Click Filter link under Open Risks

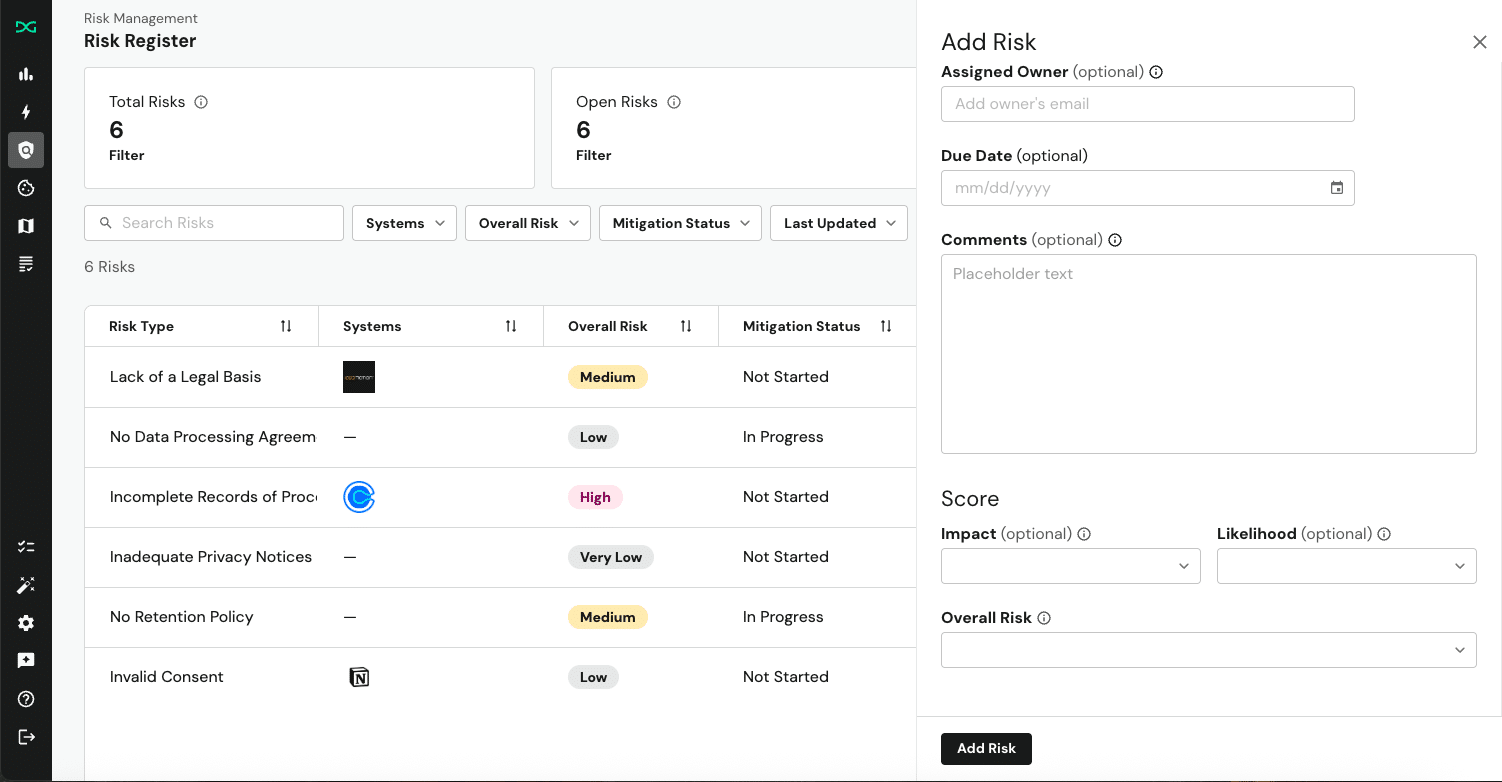pyautogui.click(x=594, y=155)
